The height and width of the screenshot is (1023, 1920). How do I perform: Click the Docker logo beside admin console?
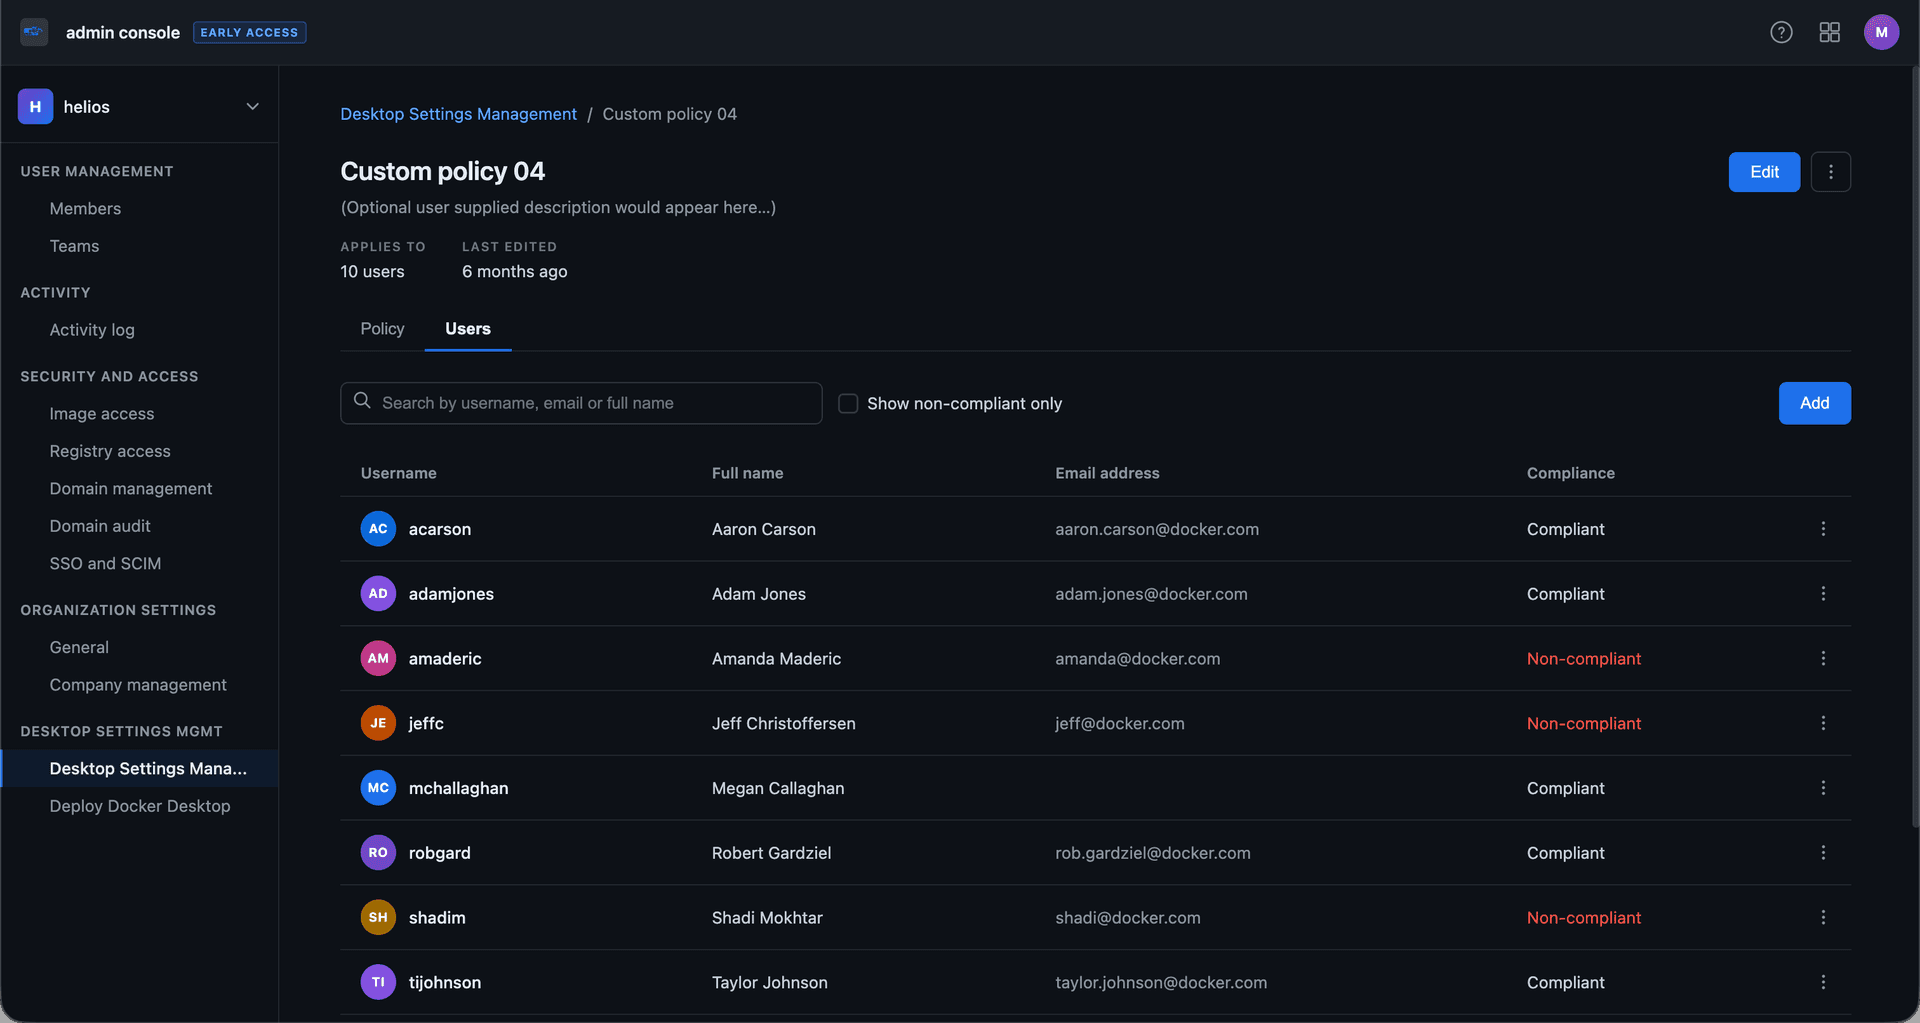tap(34, 32)
